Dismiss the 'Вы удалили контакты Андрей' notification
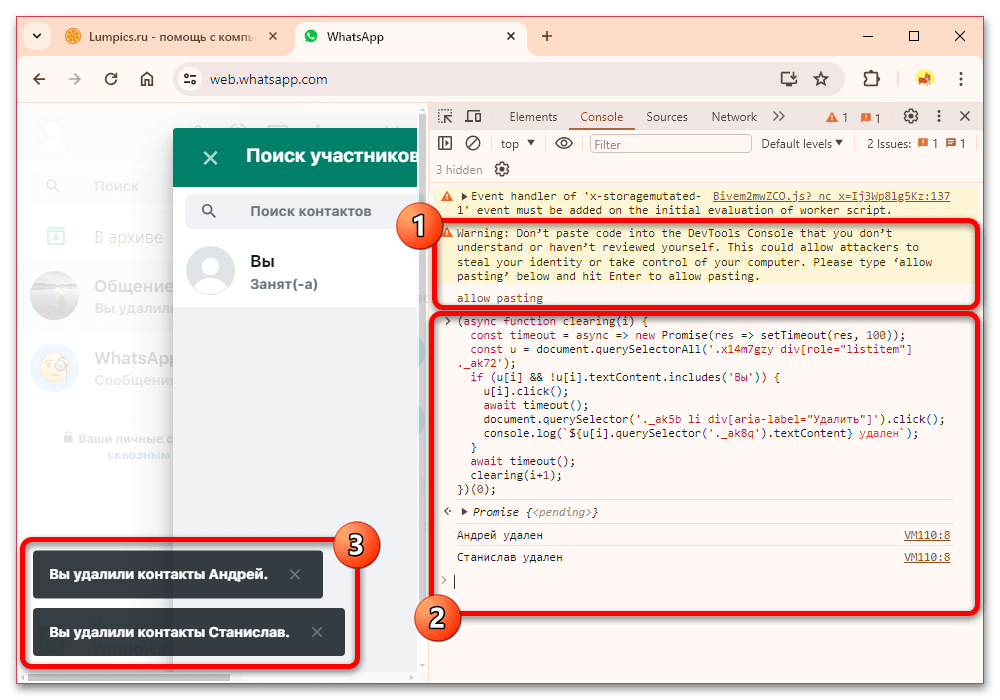 point(295,574)
